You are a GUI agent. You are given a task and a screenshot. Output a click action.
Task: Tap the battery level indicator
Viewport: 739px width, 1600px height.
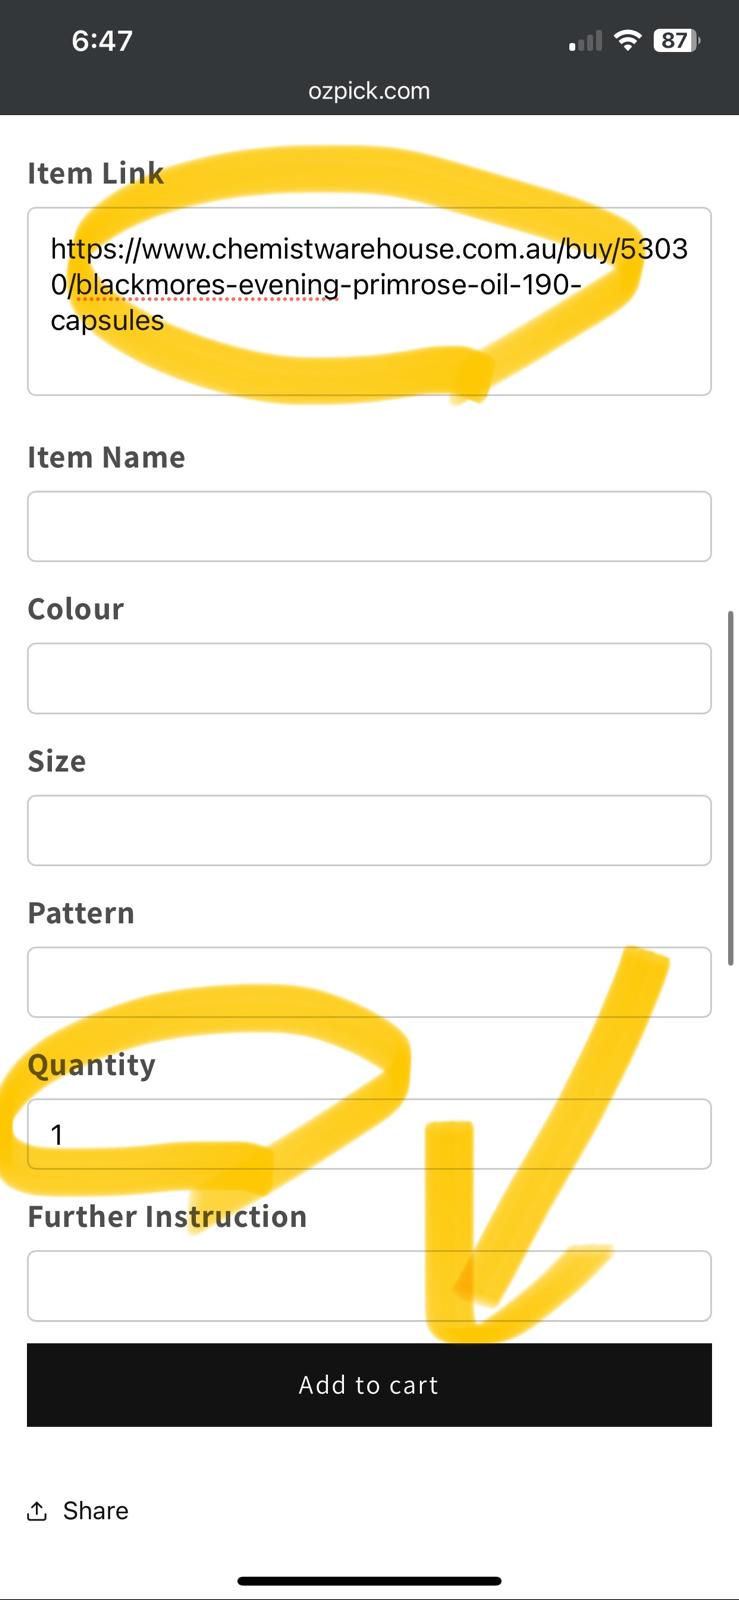click(x=676, y=40)
